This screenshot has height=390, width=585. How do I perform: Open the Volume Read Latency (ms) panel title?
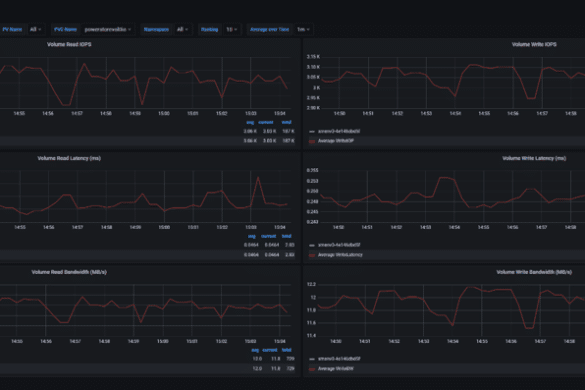(x=69, y=158)
